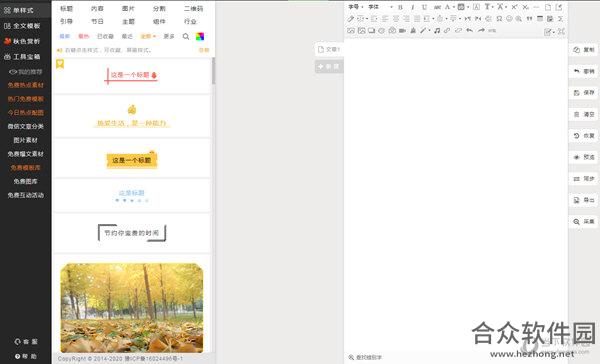The height and width of the screenshot is (364, 600).
Task: Select the 分割 style category tab
Action: click(x=159, y=8)
